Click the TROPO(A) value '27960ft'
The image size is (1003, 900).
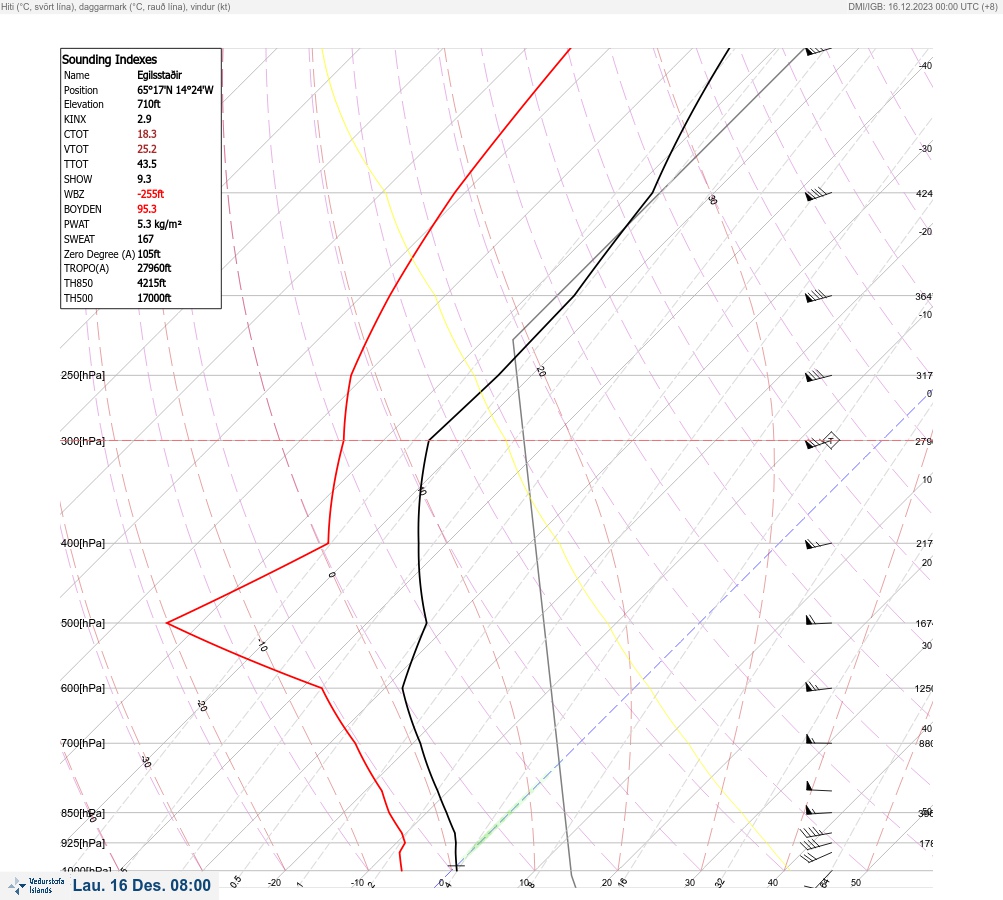pyautogui.click(x=154, y=269)
